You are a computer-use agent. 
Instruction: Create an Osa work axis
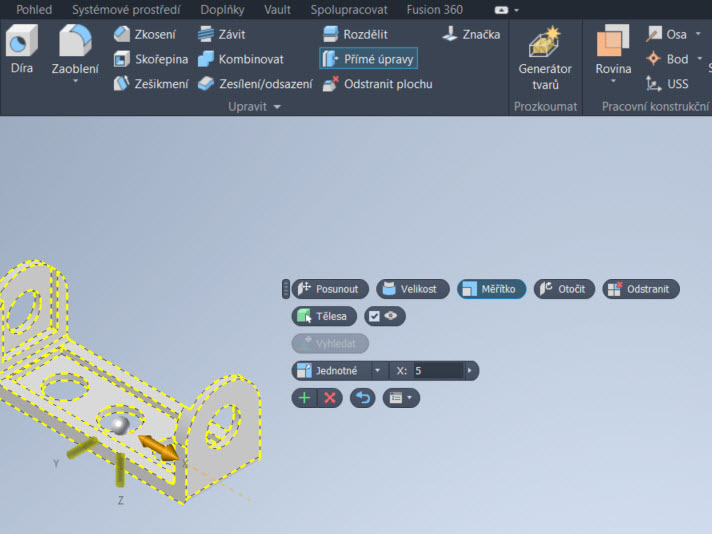point(667,34)
